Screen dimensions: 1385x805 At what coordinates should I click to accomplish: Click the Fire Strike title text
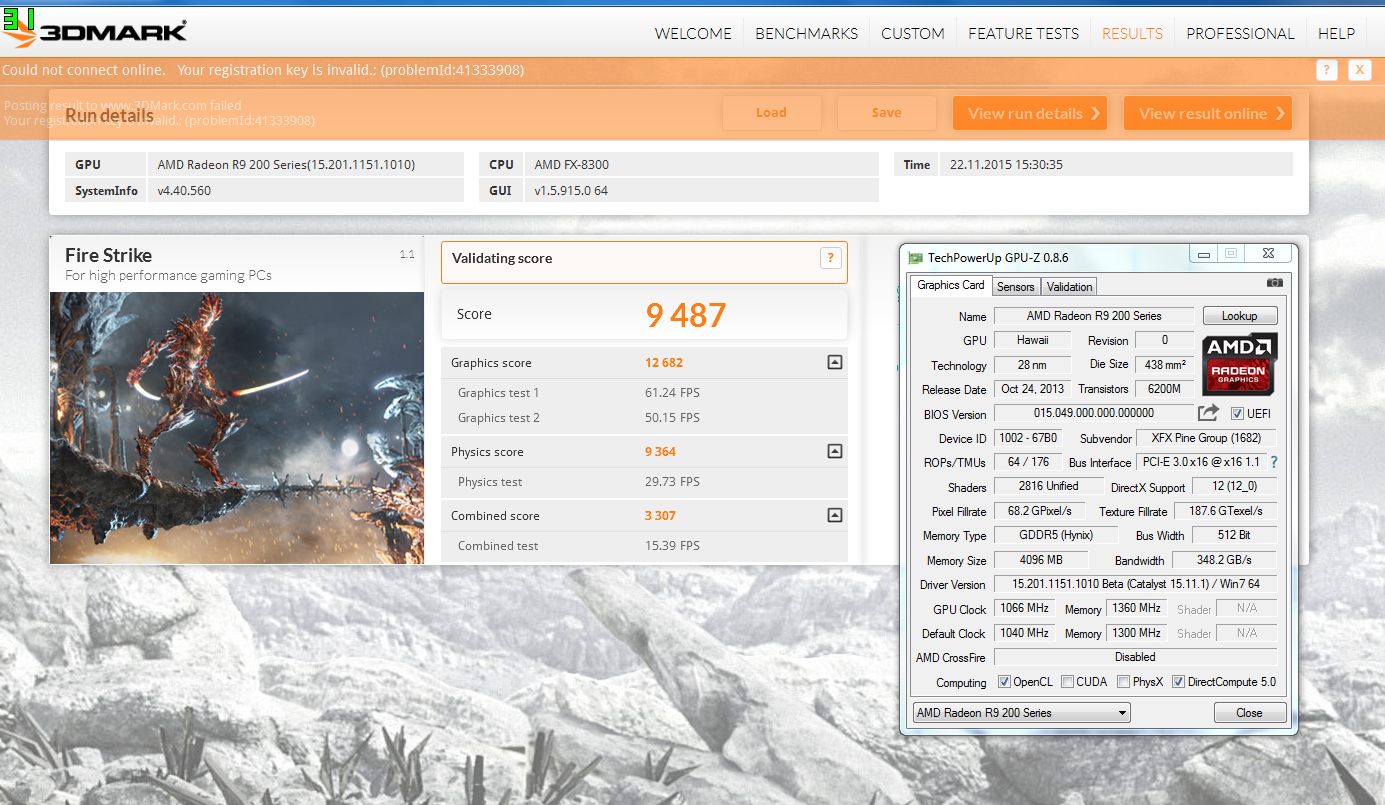(x=108, y=255)
